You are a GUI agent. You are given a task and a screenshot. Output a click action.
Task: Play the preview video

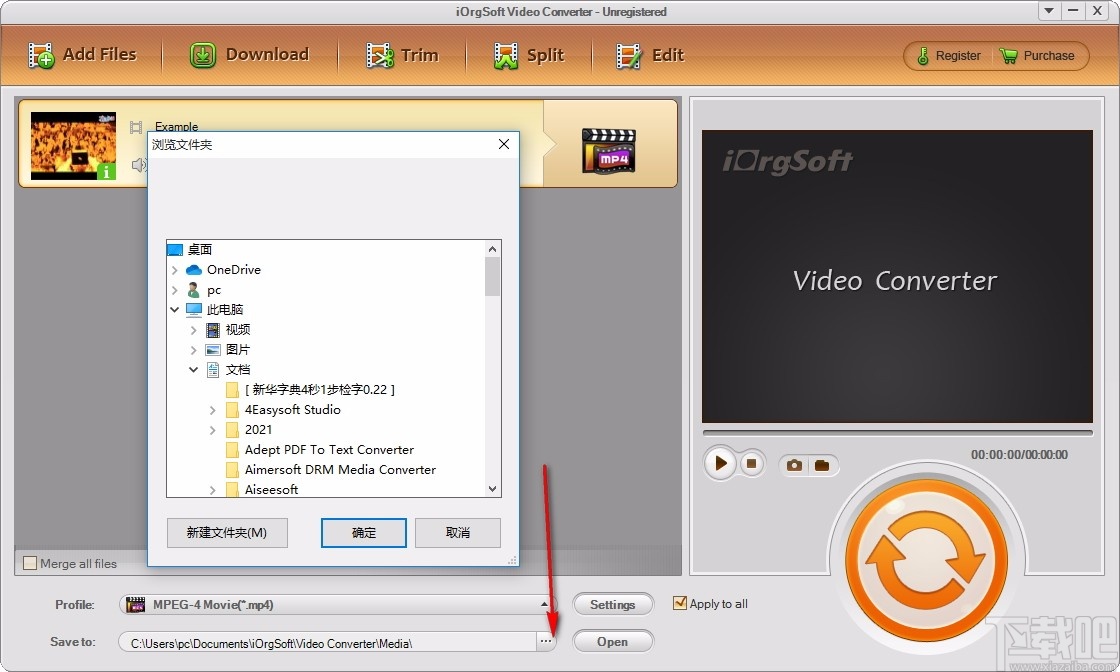(720, 463)
